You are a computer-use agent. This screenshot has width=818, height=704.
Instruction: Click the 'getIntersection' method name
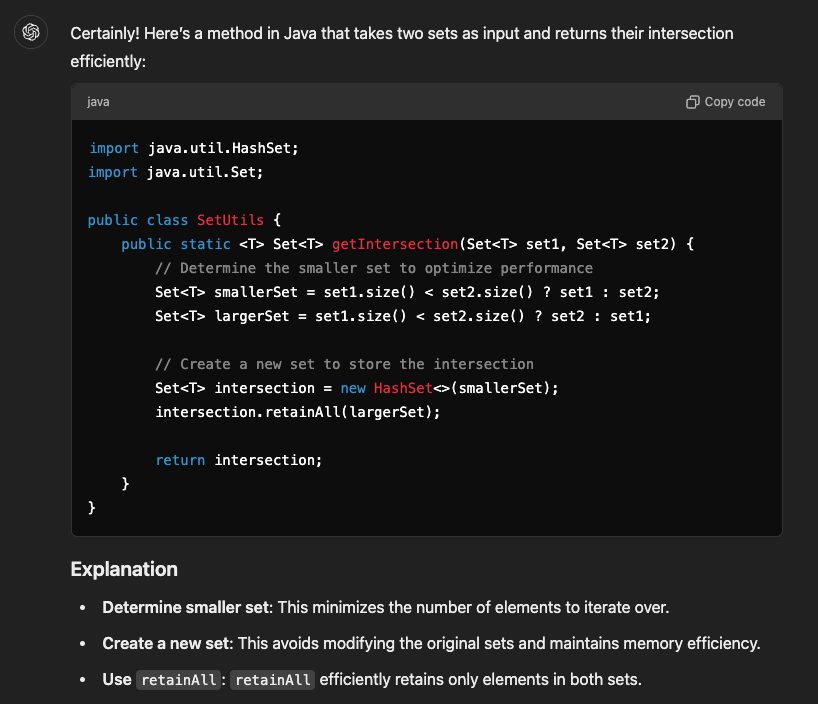click(x=395, y=244)
